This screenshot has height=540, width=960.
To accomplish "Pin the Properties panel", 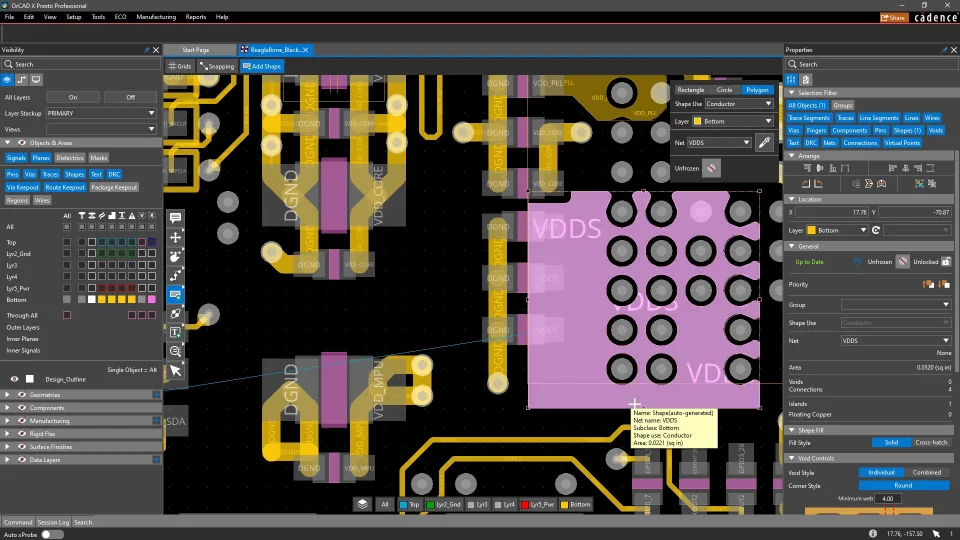I will tap(944, 50).
